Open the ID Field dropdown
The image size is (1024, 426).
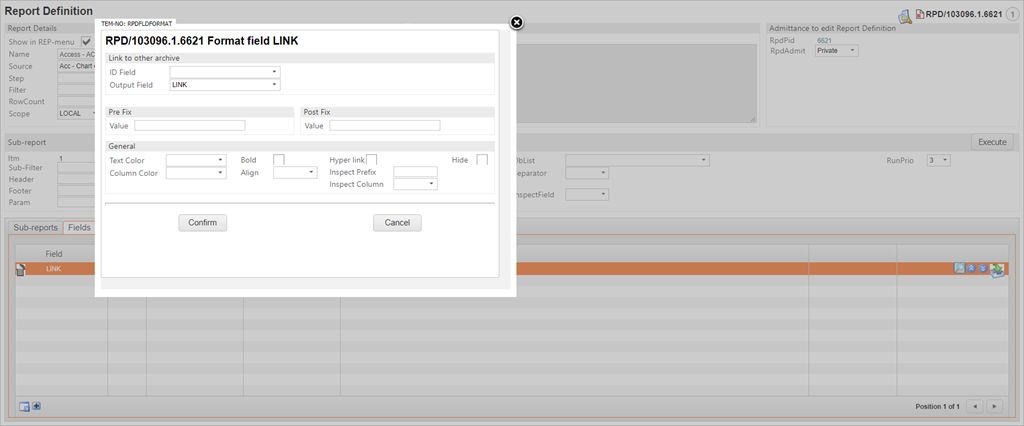225,72
